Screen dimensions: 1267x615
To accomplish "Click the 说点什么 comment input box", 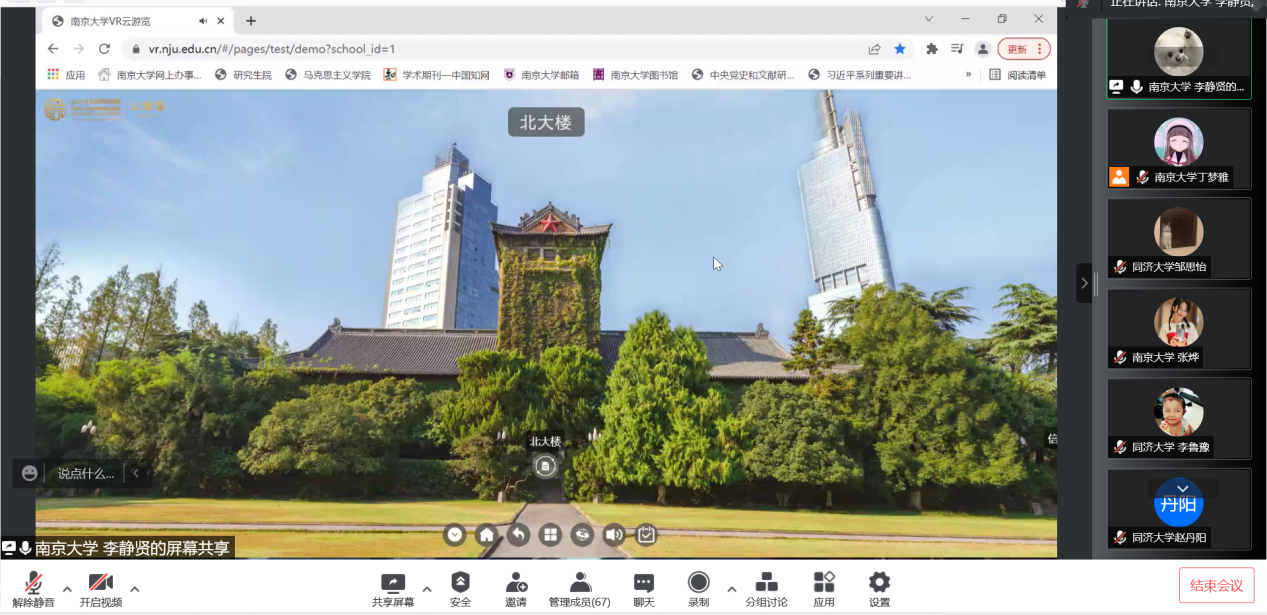I will click(x=85, y=473).
